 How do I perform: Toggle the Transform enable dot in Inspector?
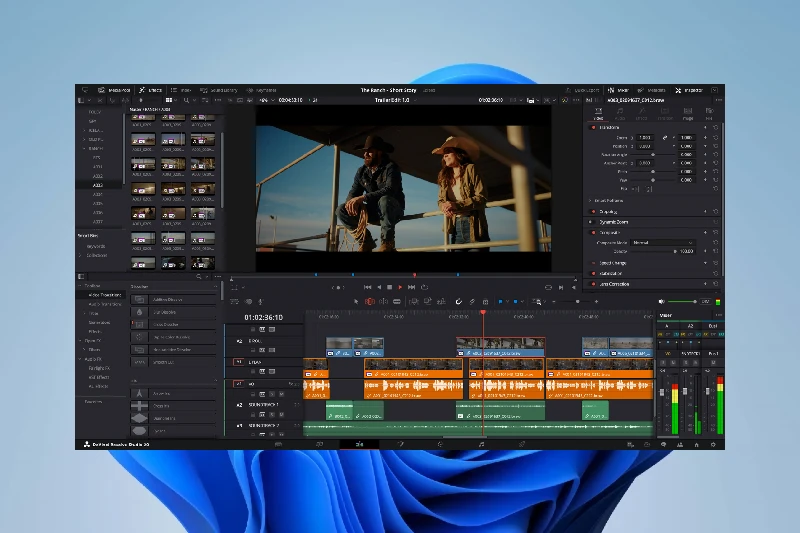click(x=593, y=128)
